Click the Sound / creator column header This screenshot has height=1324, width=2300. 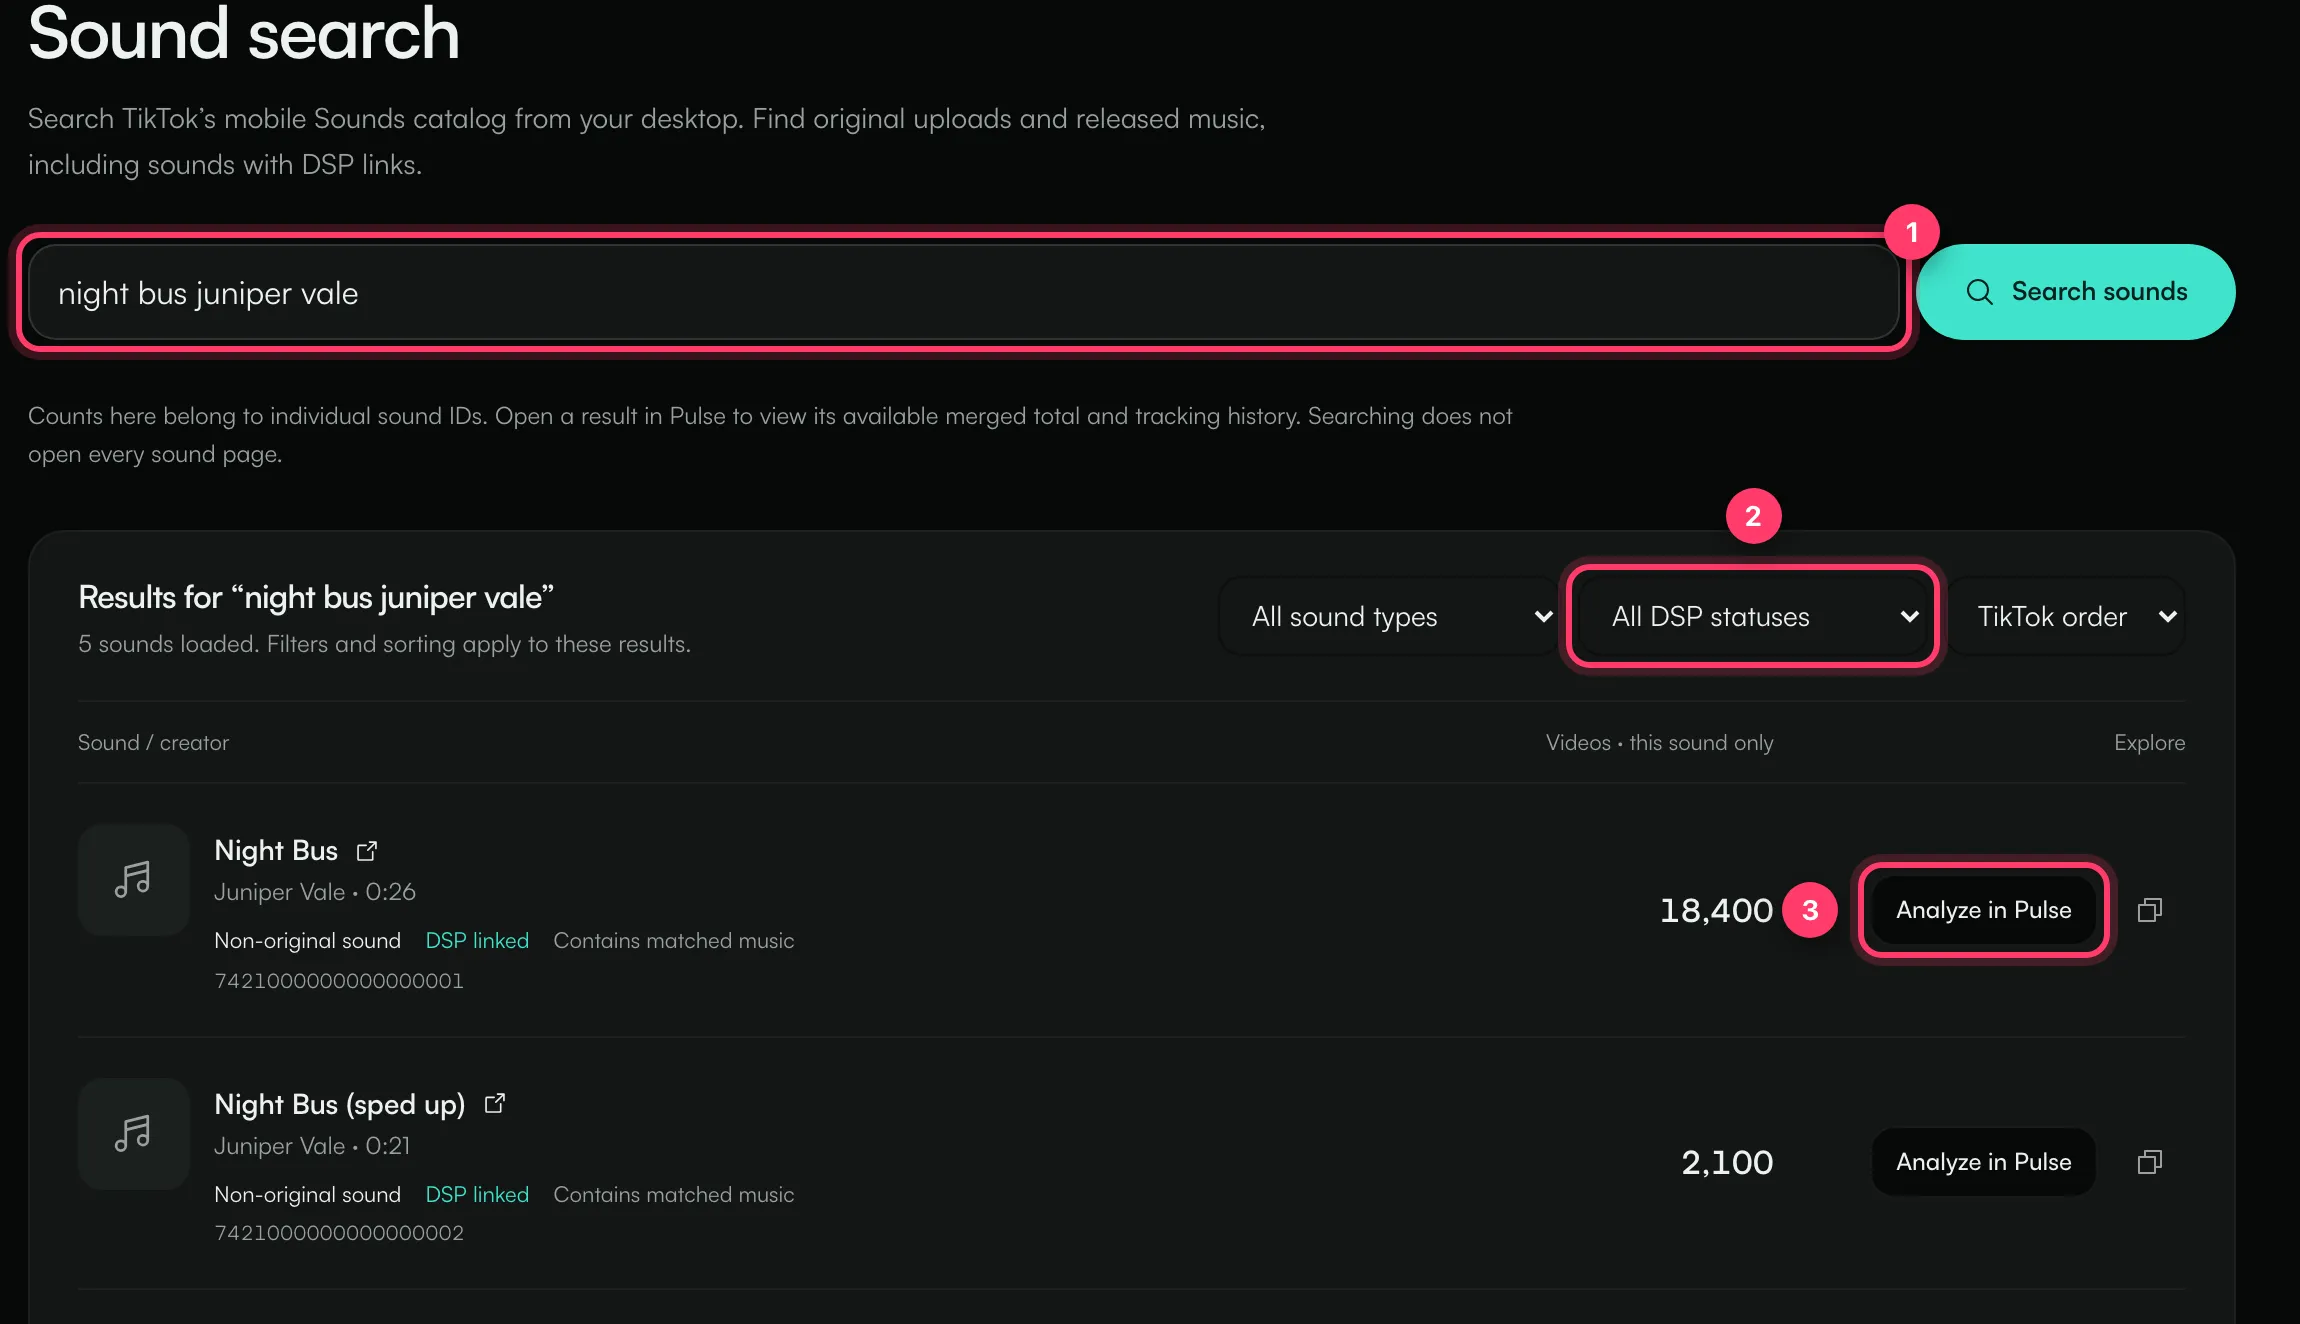coord(153,742)
